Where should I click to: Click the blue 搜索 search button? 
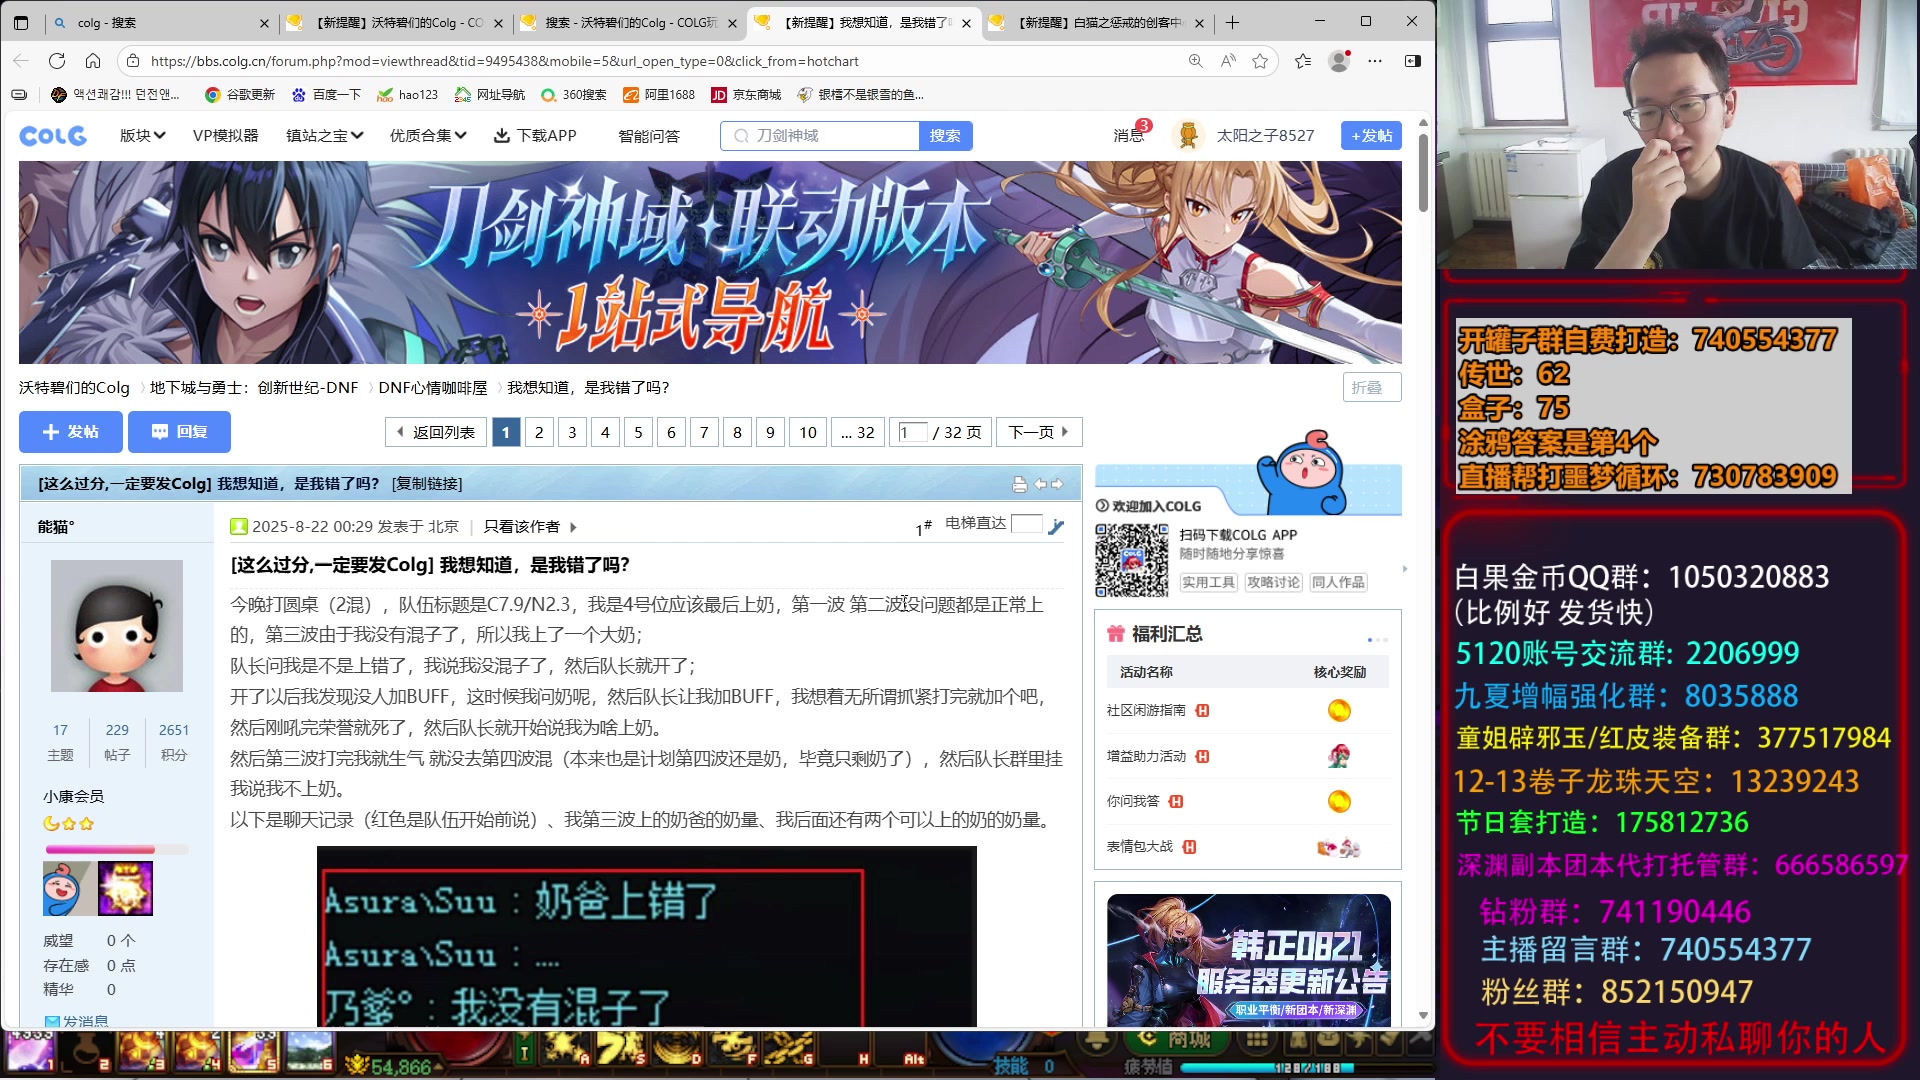[x=945, y=136]
